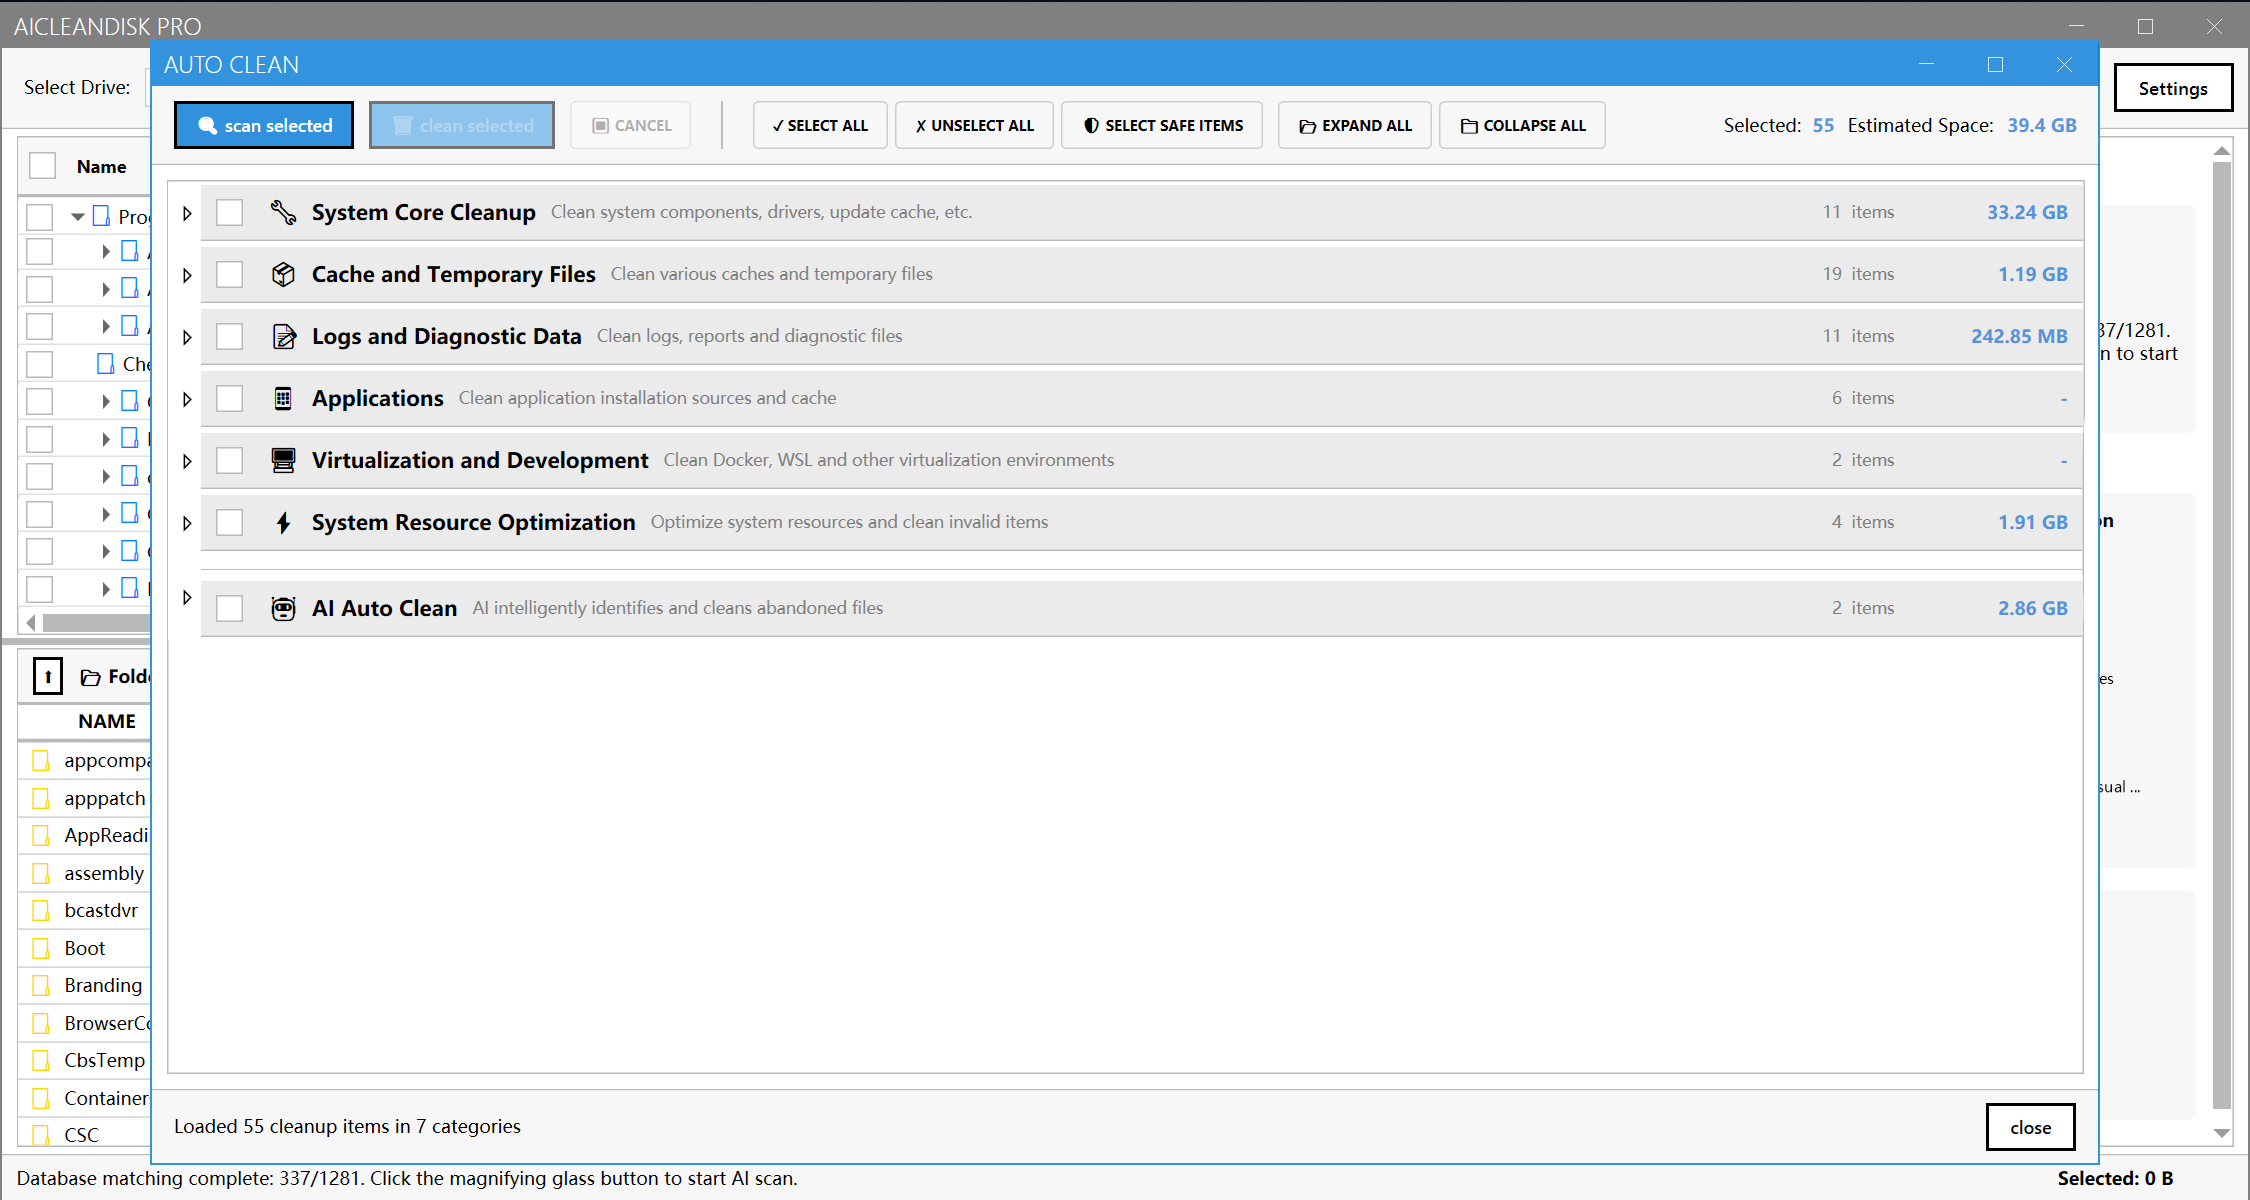The height and width of the screenshot is (1200, 2250).
Task: Expand the Cache and Temporary Files category
Action: click(186, 274)
